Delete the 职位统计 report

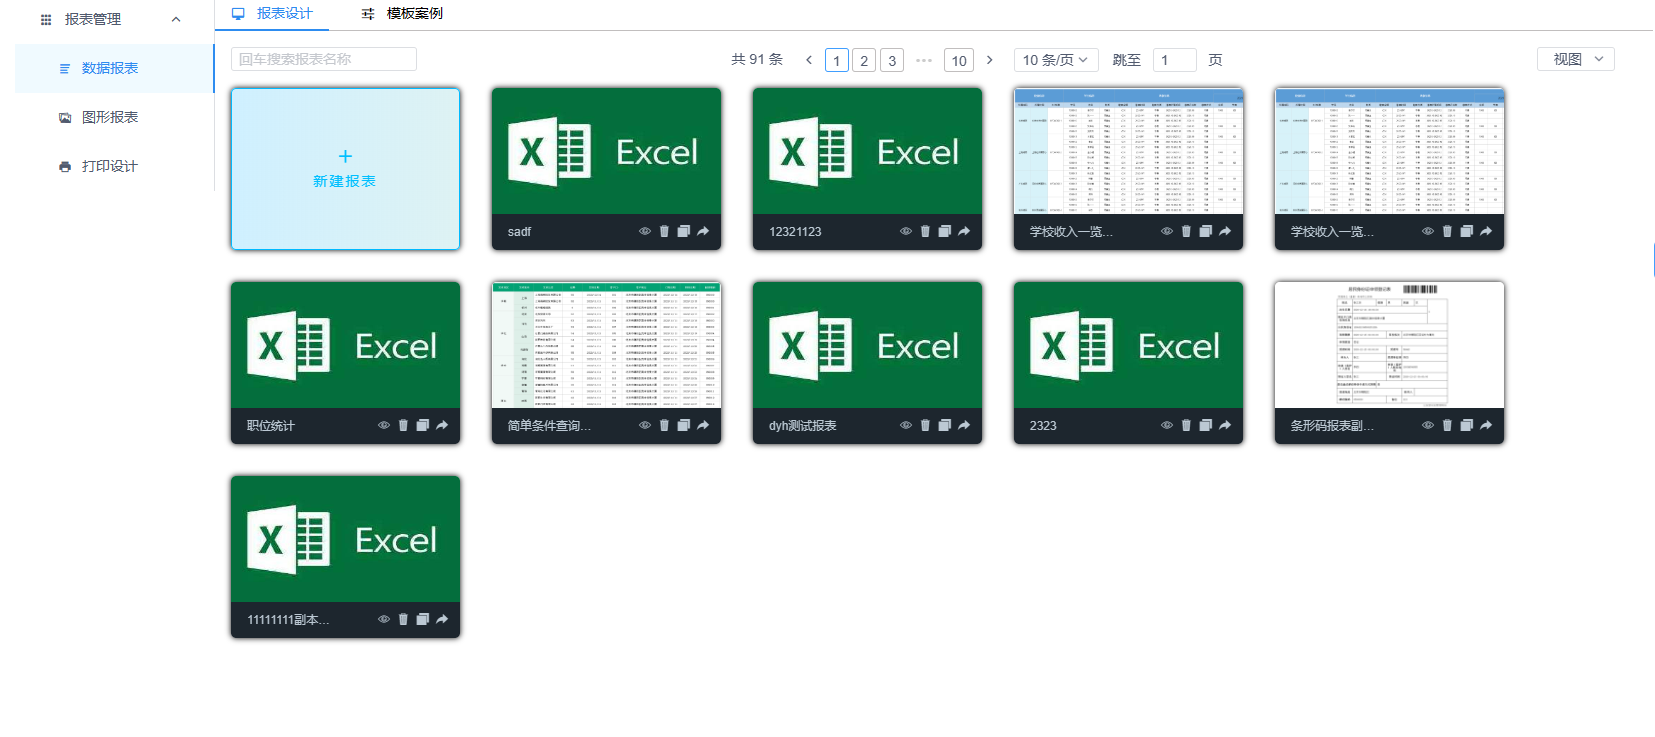click(403, 425)
